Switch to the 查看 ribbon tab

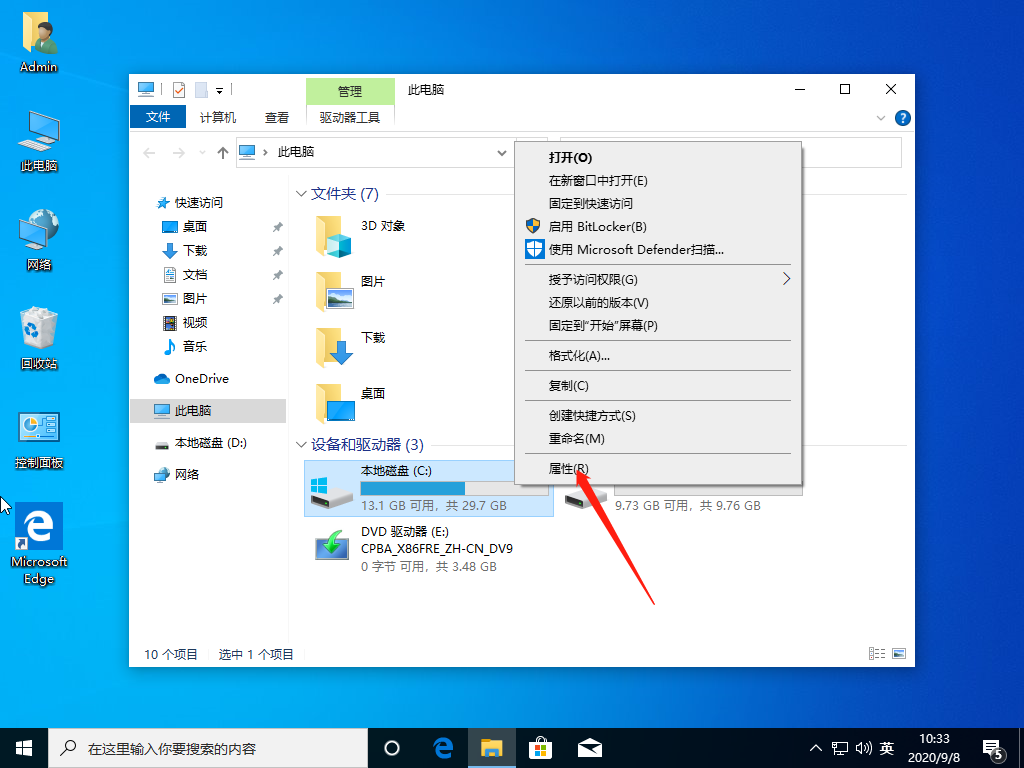click(277, 116)
